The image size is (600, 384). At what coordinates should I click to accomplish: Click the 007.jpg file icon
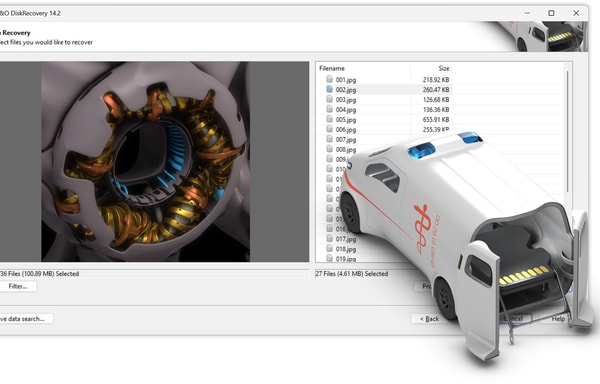tap(329, 139)
